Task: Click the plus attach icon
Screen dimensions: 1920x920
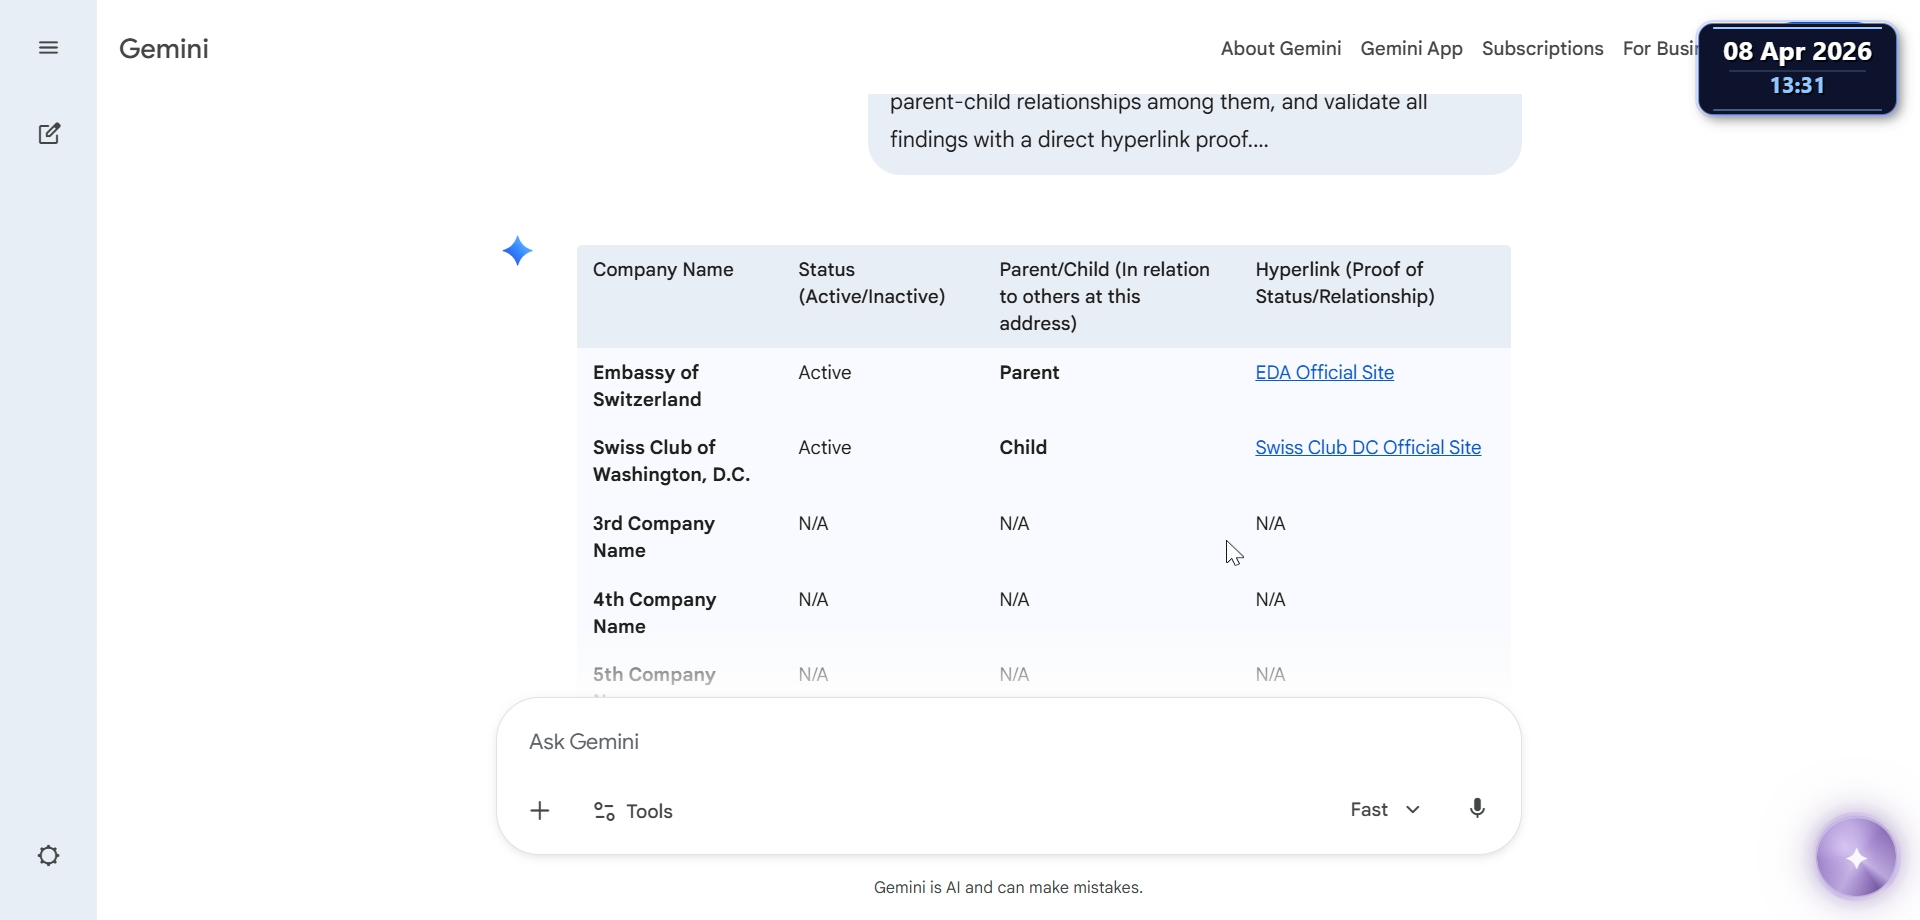Action: [540, 811]
